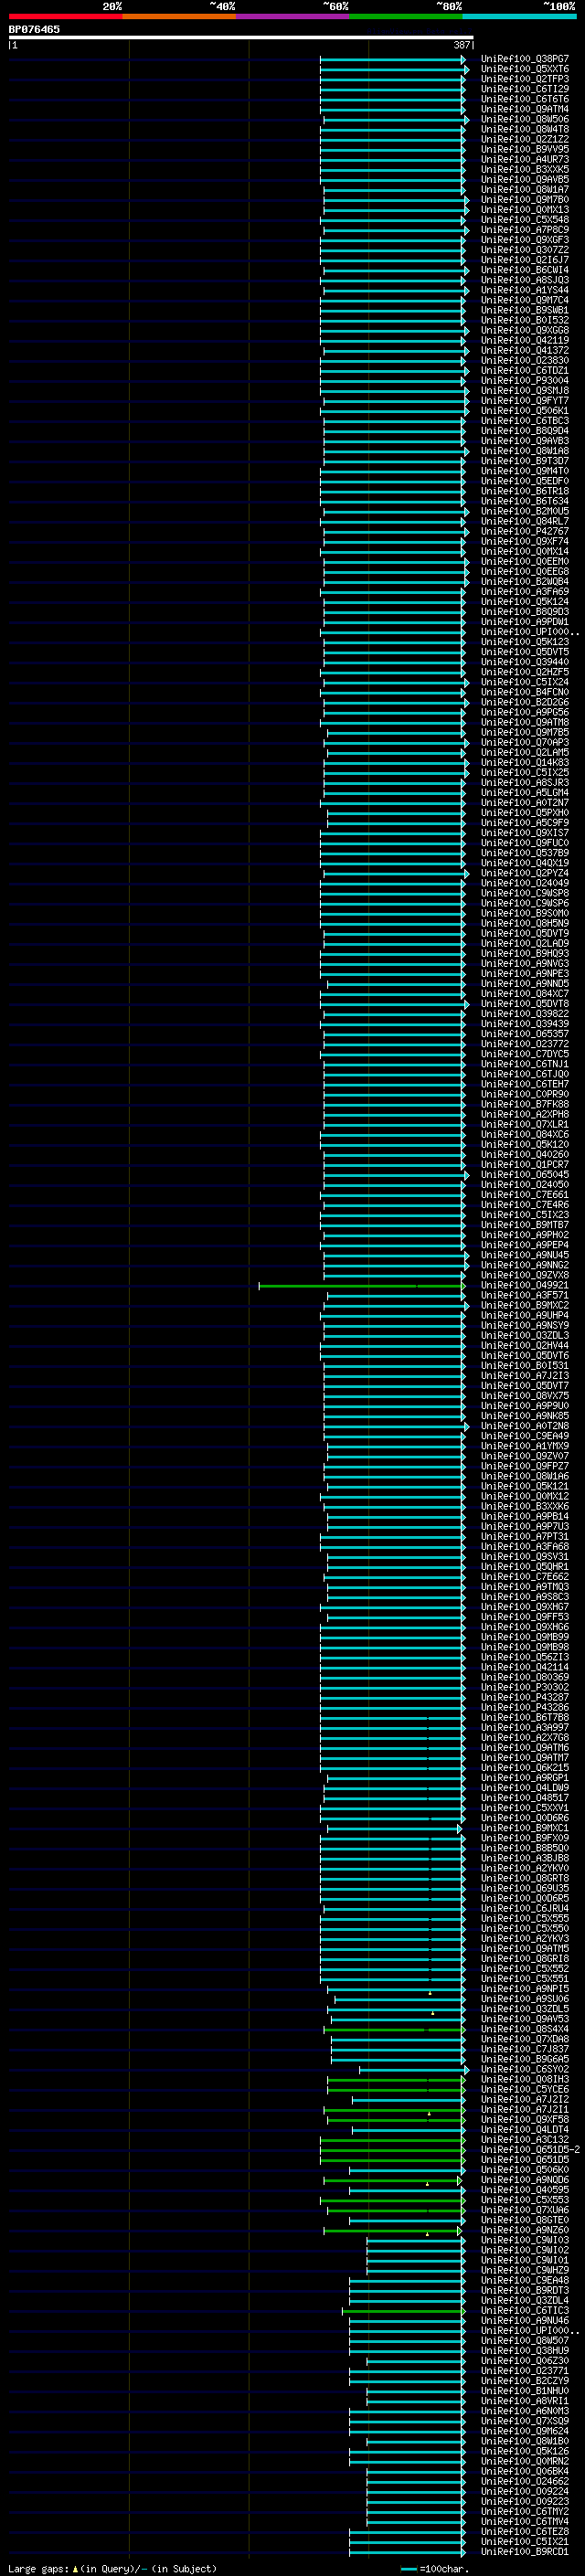
Task: Open hit UniRef100_Q2TFP3
Action: point(525,79)
